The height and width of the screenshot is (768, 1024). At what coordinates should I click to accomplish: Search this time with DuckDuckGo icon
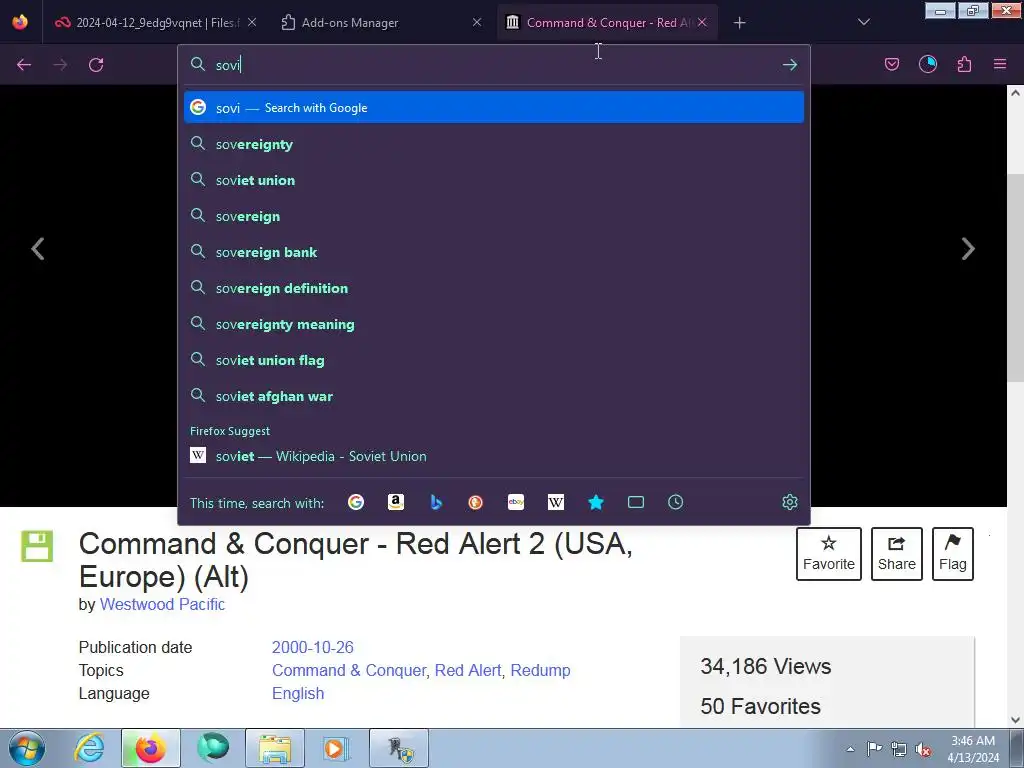coord(475,502)
